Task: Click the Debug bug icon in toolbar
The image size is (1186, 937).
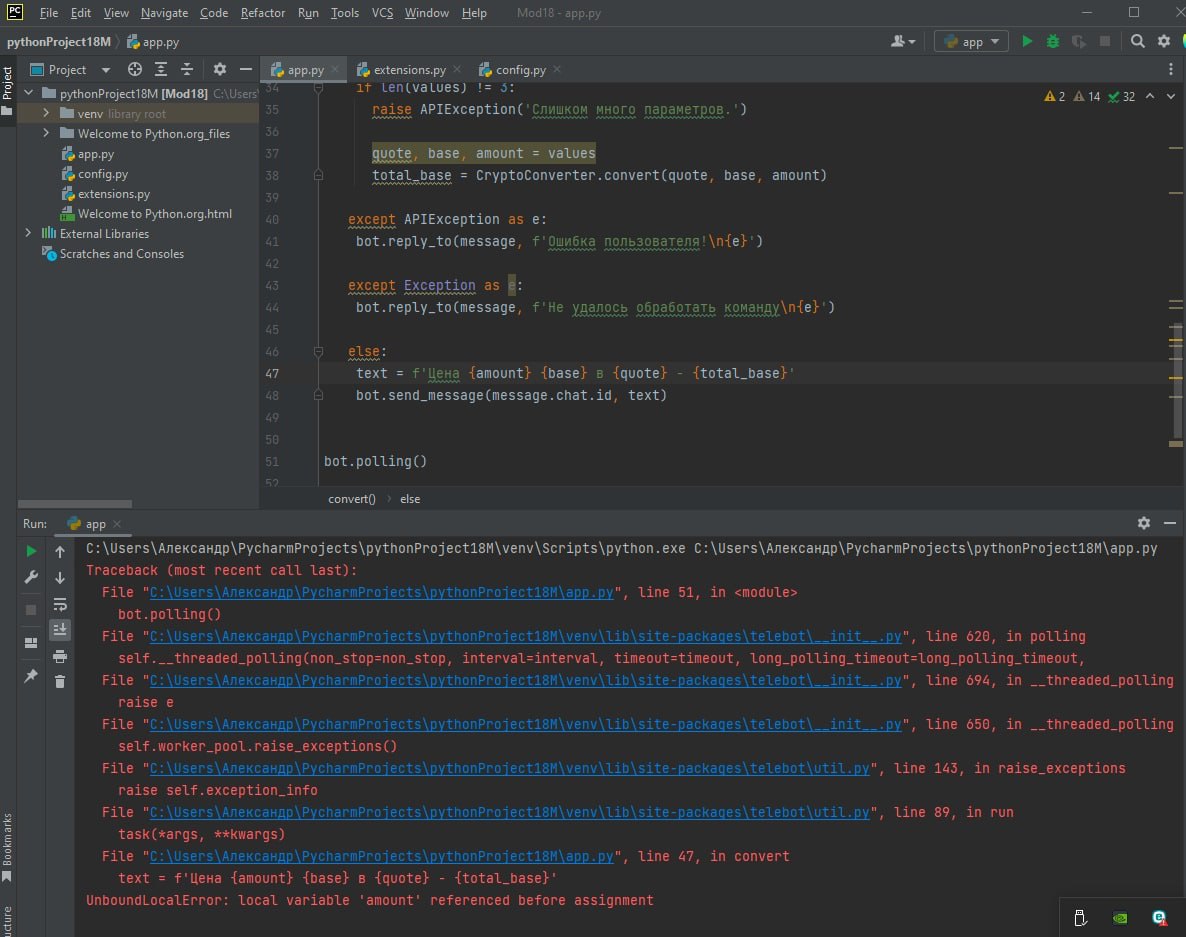Action: click(1053, 41)
